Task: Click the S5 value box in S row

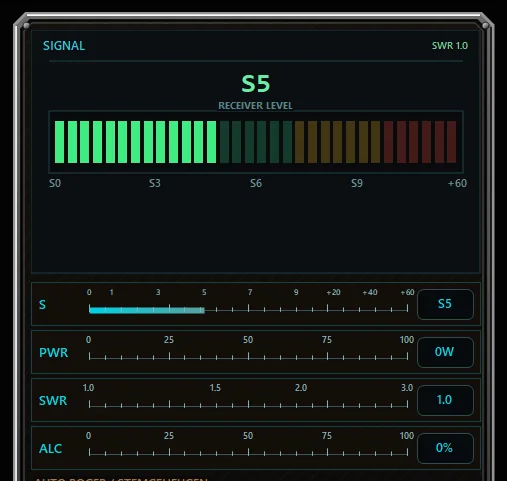Action: [445, 304]
